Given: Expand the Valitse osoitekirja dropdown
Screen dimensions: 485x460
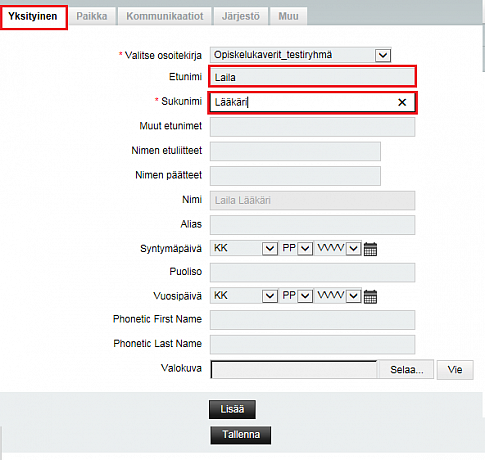Looking at the screenshot, I should (x=383, y=55).
